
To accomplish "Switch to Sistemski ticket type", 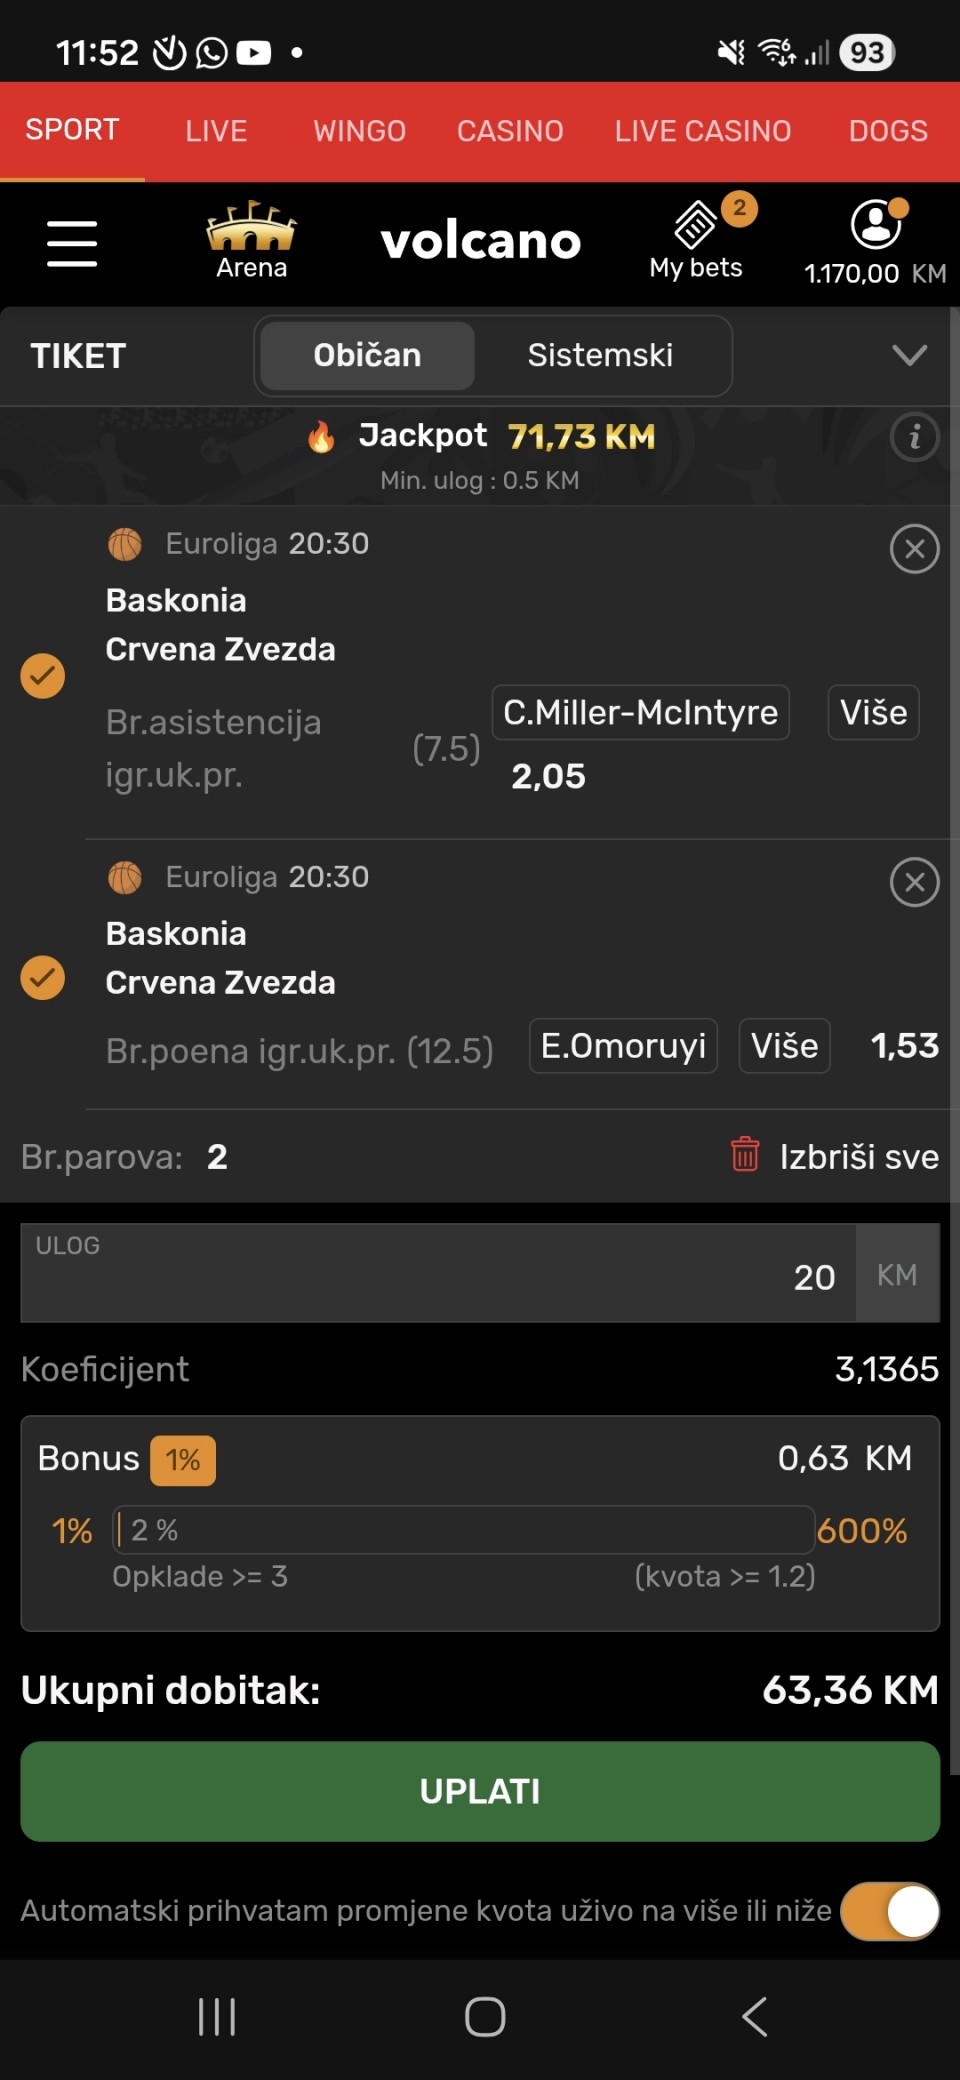I will tap(600, 355).
